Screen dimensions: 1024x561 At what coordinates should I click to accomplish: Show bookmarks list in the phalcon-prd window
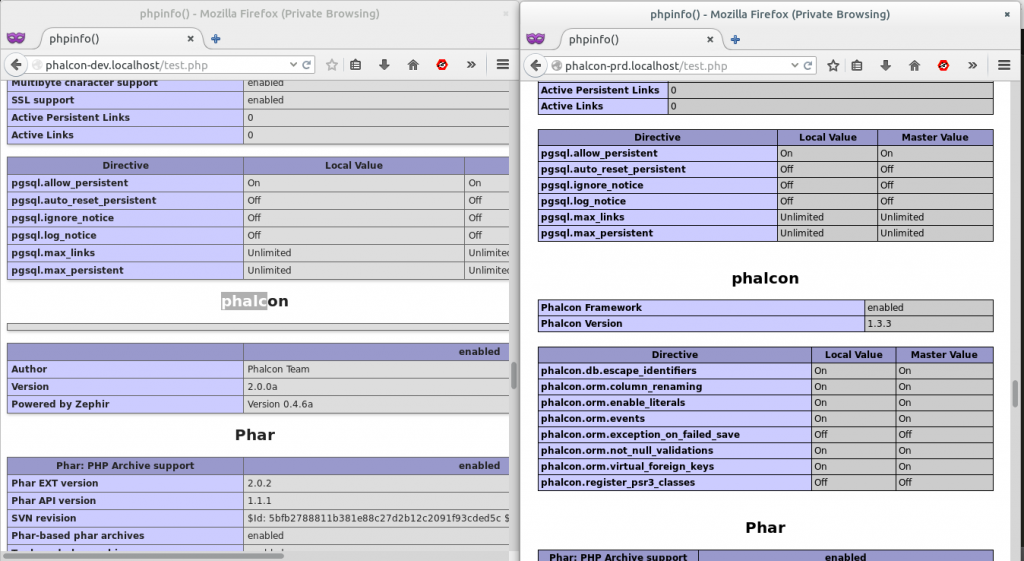pyautogui.click(x=857, y=65)
